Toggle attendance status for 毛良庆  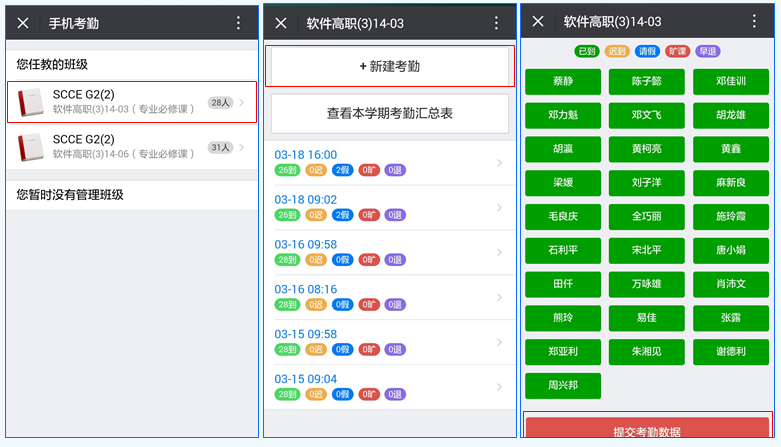pyautogui.click(x=563, y=217)
